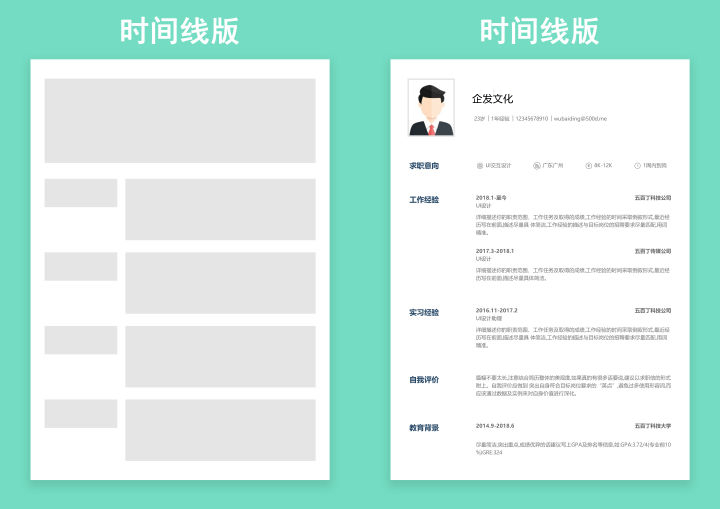Click the 2018.1-至今 work entry date

pyautogui.click(x=491, y=198)
